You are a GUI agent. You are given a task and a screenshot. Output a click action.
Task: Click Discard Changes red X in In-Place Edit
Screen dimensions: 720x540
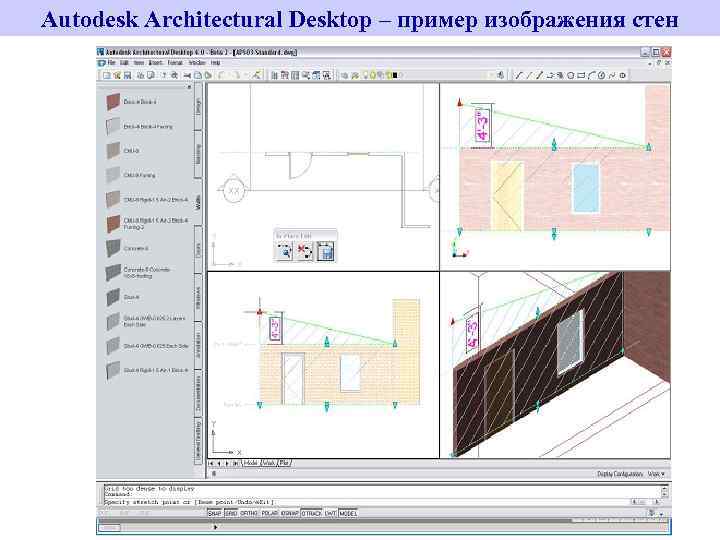[x=304, y=251]
